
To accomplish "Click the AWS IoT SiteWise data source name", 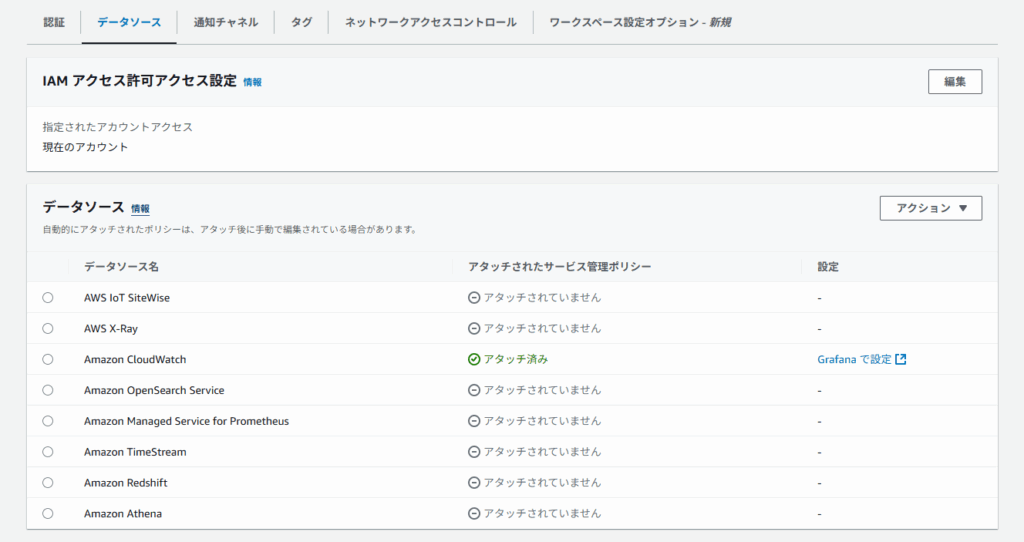I will (127, 298).
